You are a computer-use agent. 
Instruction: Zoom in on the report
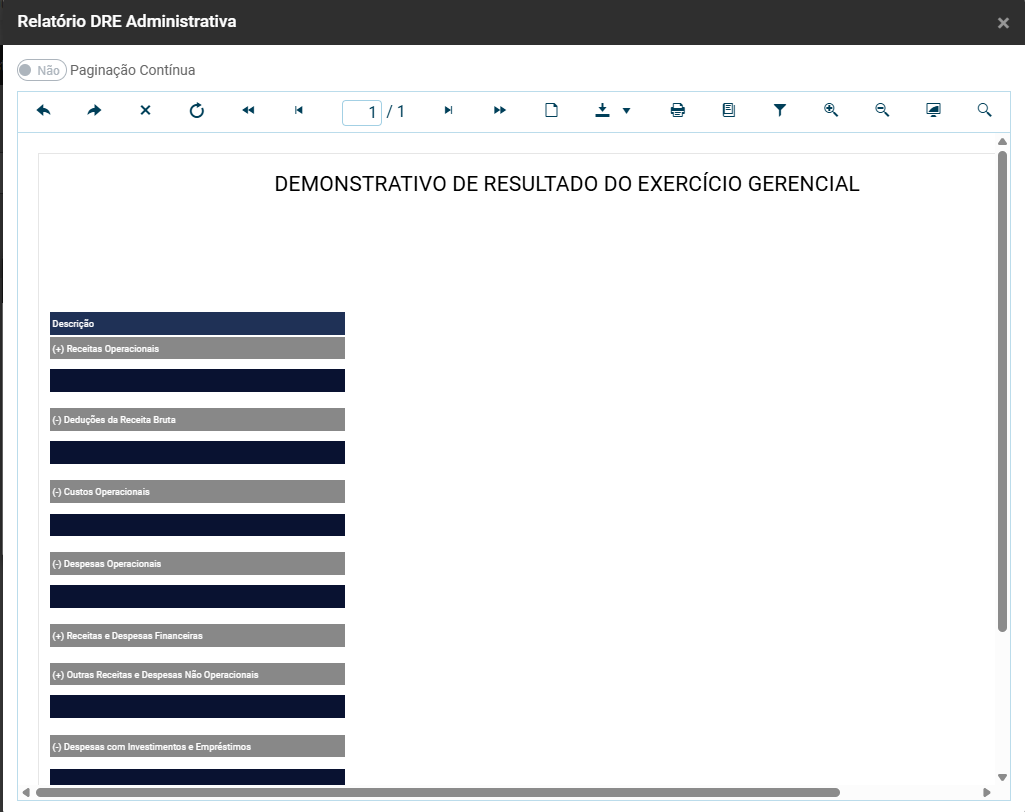(x=831, y=110)
